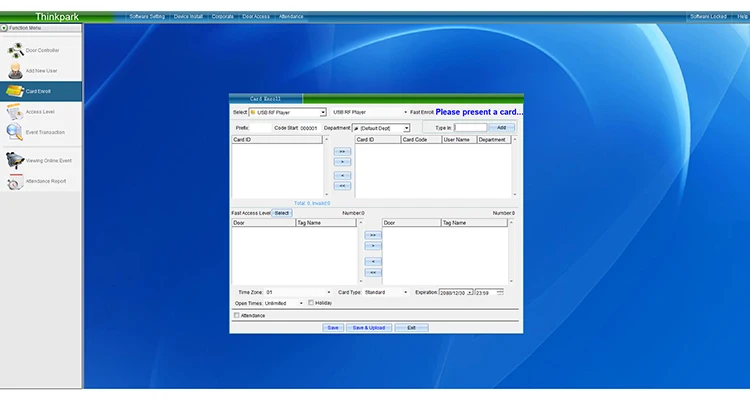
Task: Tick the Attendance checkbox
Action: point(236,315)
